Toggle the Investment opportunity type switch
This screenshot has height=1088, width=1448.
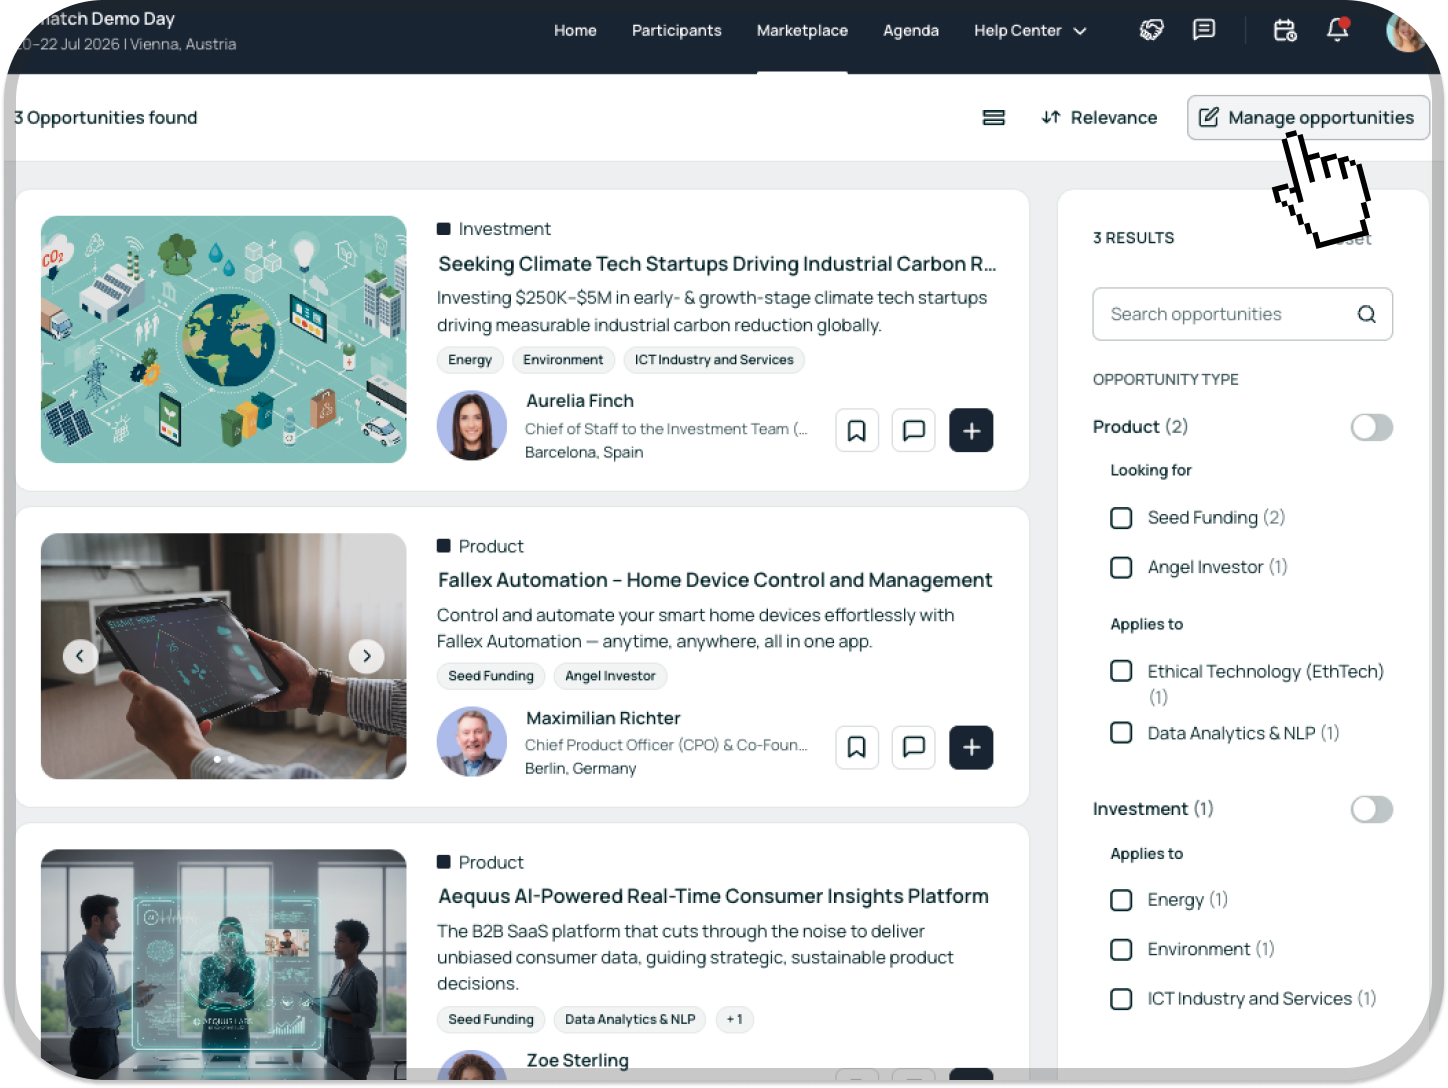(x=1371, y=809)
